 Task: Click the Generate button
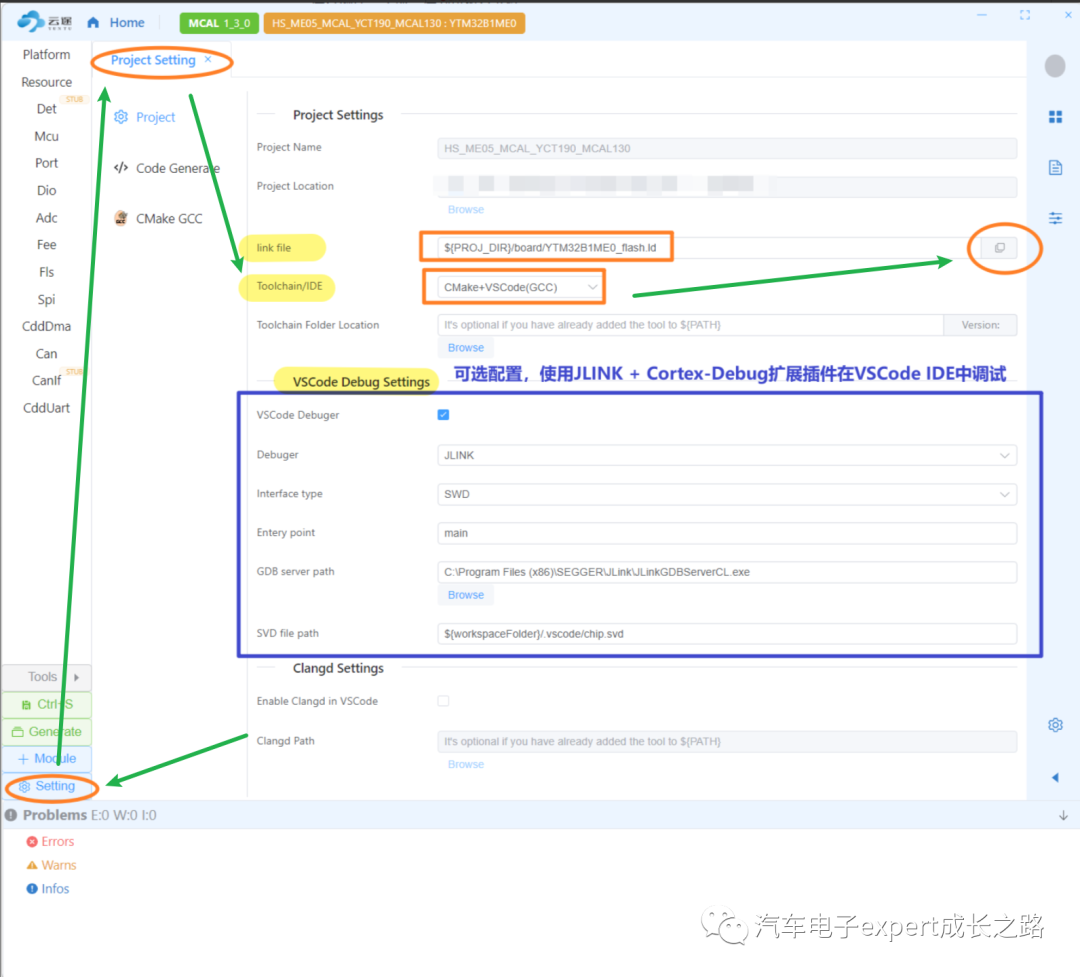47,732
